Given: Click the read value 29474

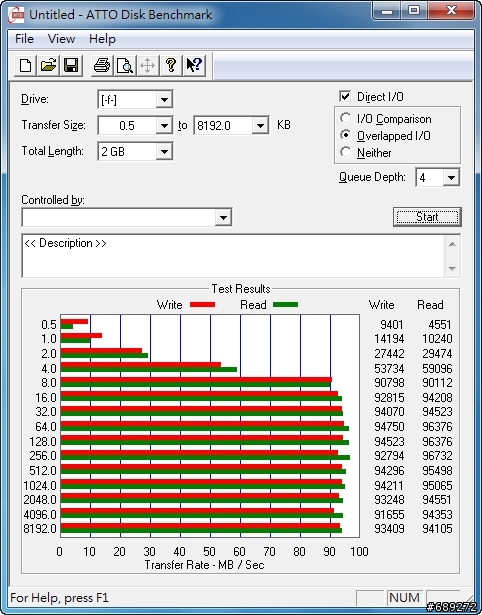Looking at the screenshot, I should pyautogui.click(x=437, y=354).
